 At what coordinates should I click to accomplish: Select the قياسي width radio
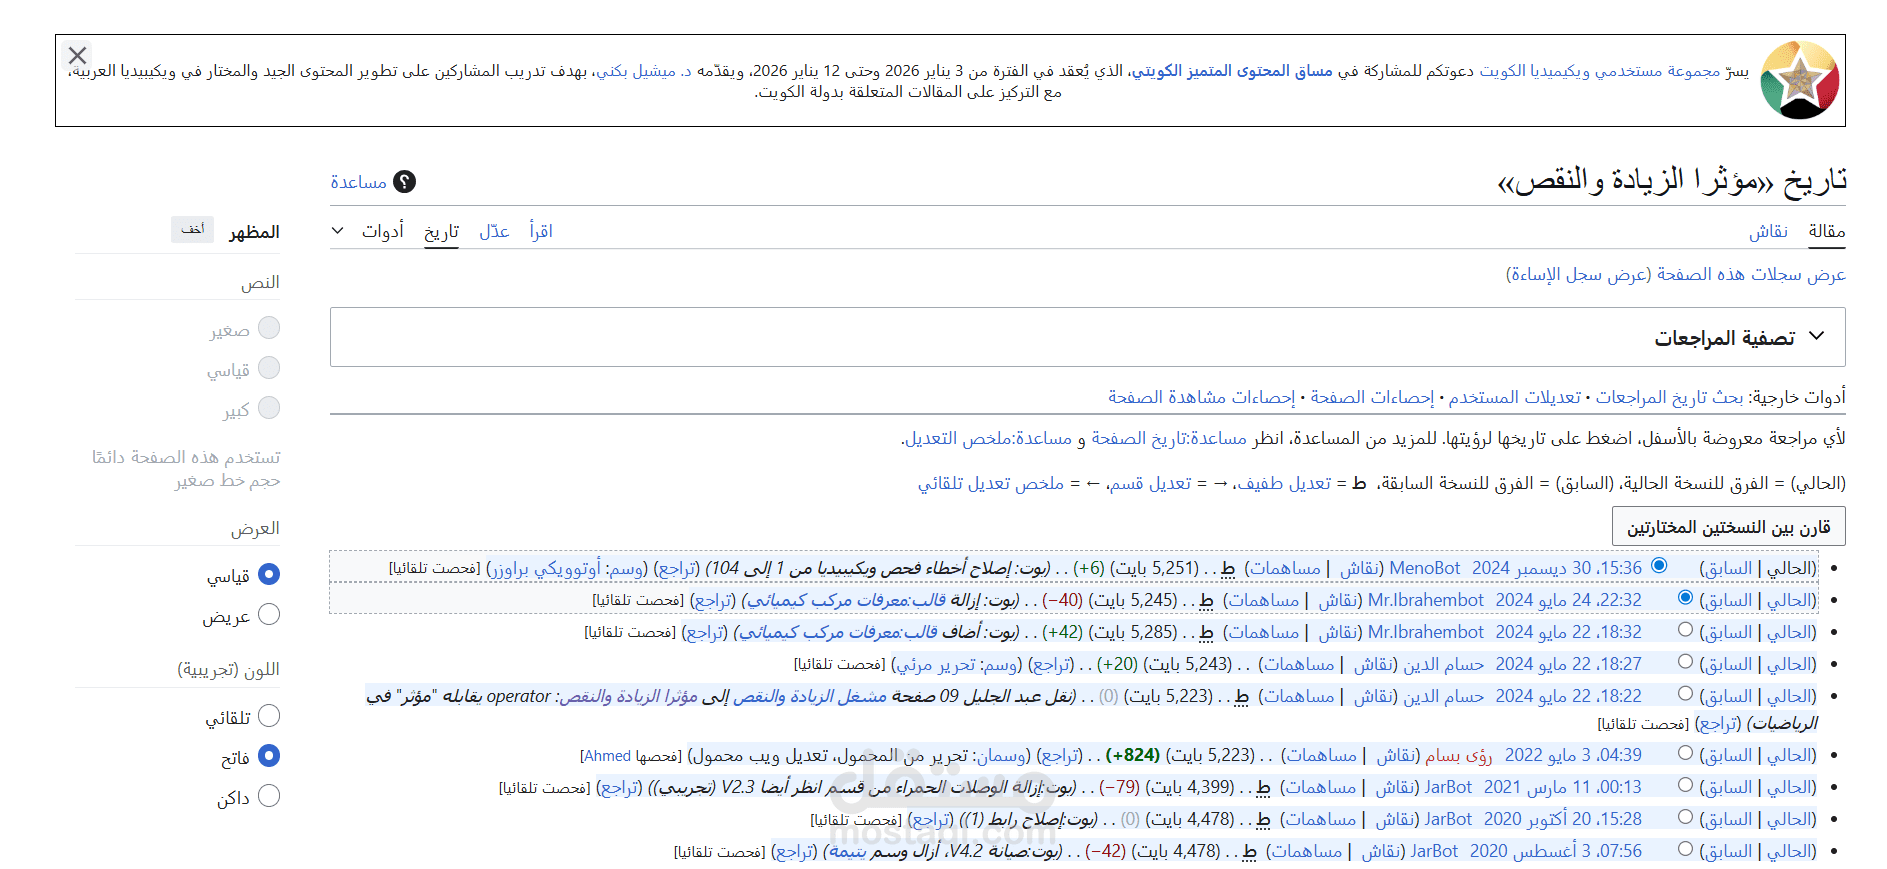pyautogui.click(x=269, y=574)
